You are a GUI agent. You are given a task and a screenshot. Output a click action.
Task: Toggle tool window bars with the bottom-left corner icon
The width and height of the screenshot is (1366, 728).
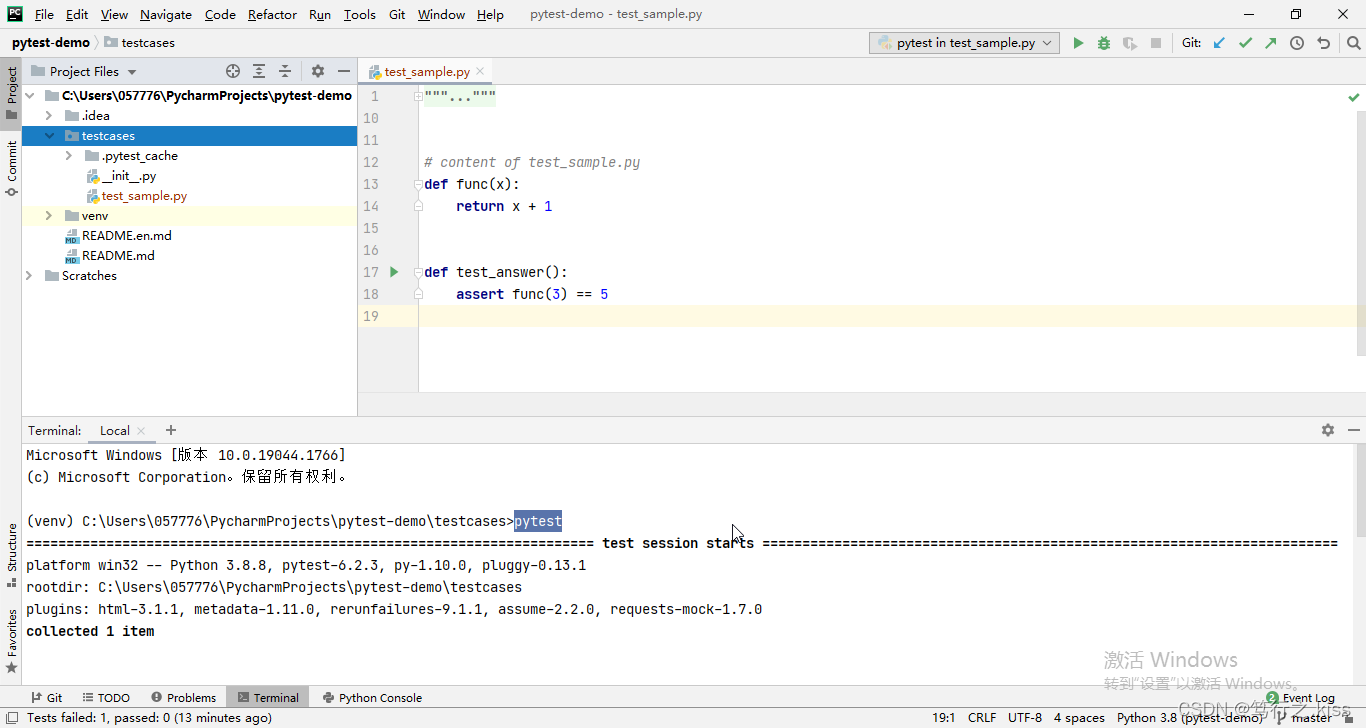10,717
